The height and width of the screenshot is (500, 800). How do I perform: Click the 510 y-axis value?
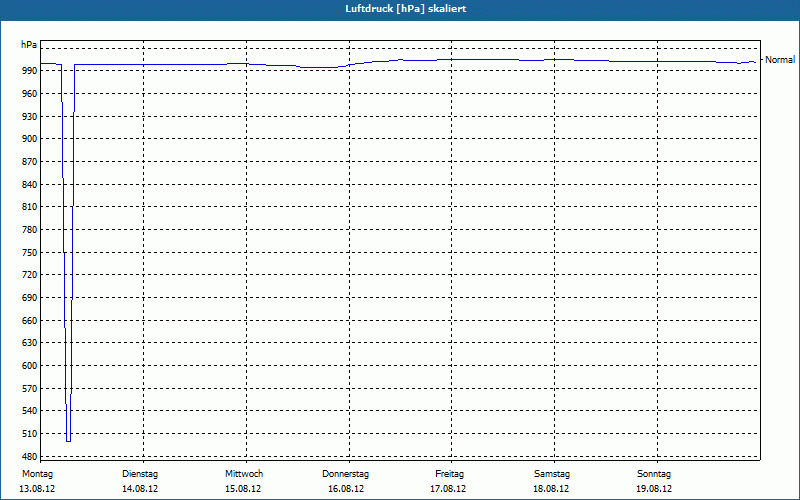pos(29,434)
